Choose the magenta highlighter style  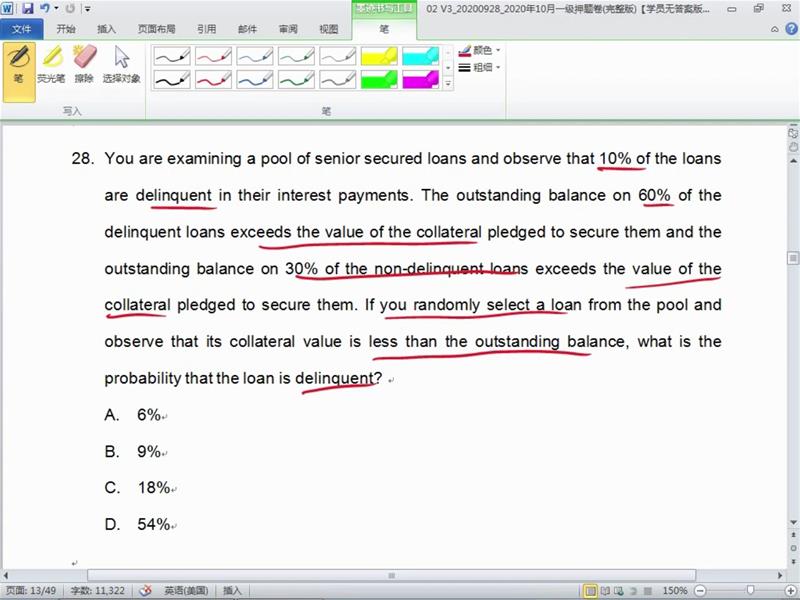(420, 79)
